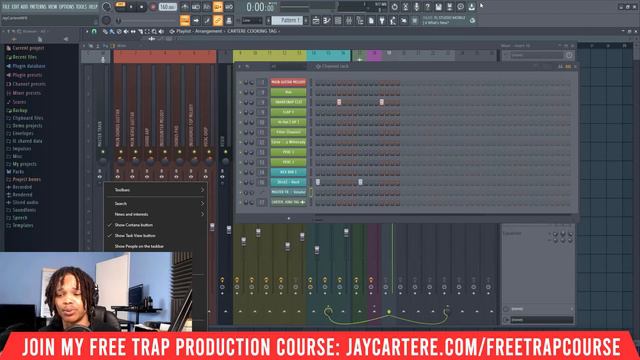Screen dimensions: 640x360
Task: Select the Playlist Slice tool
Action: click(140, 31)
